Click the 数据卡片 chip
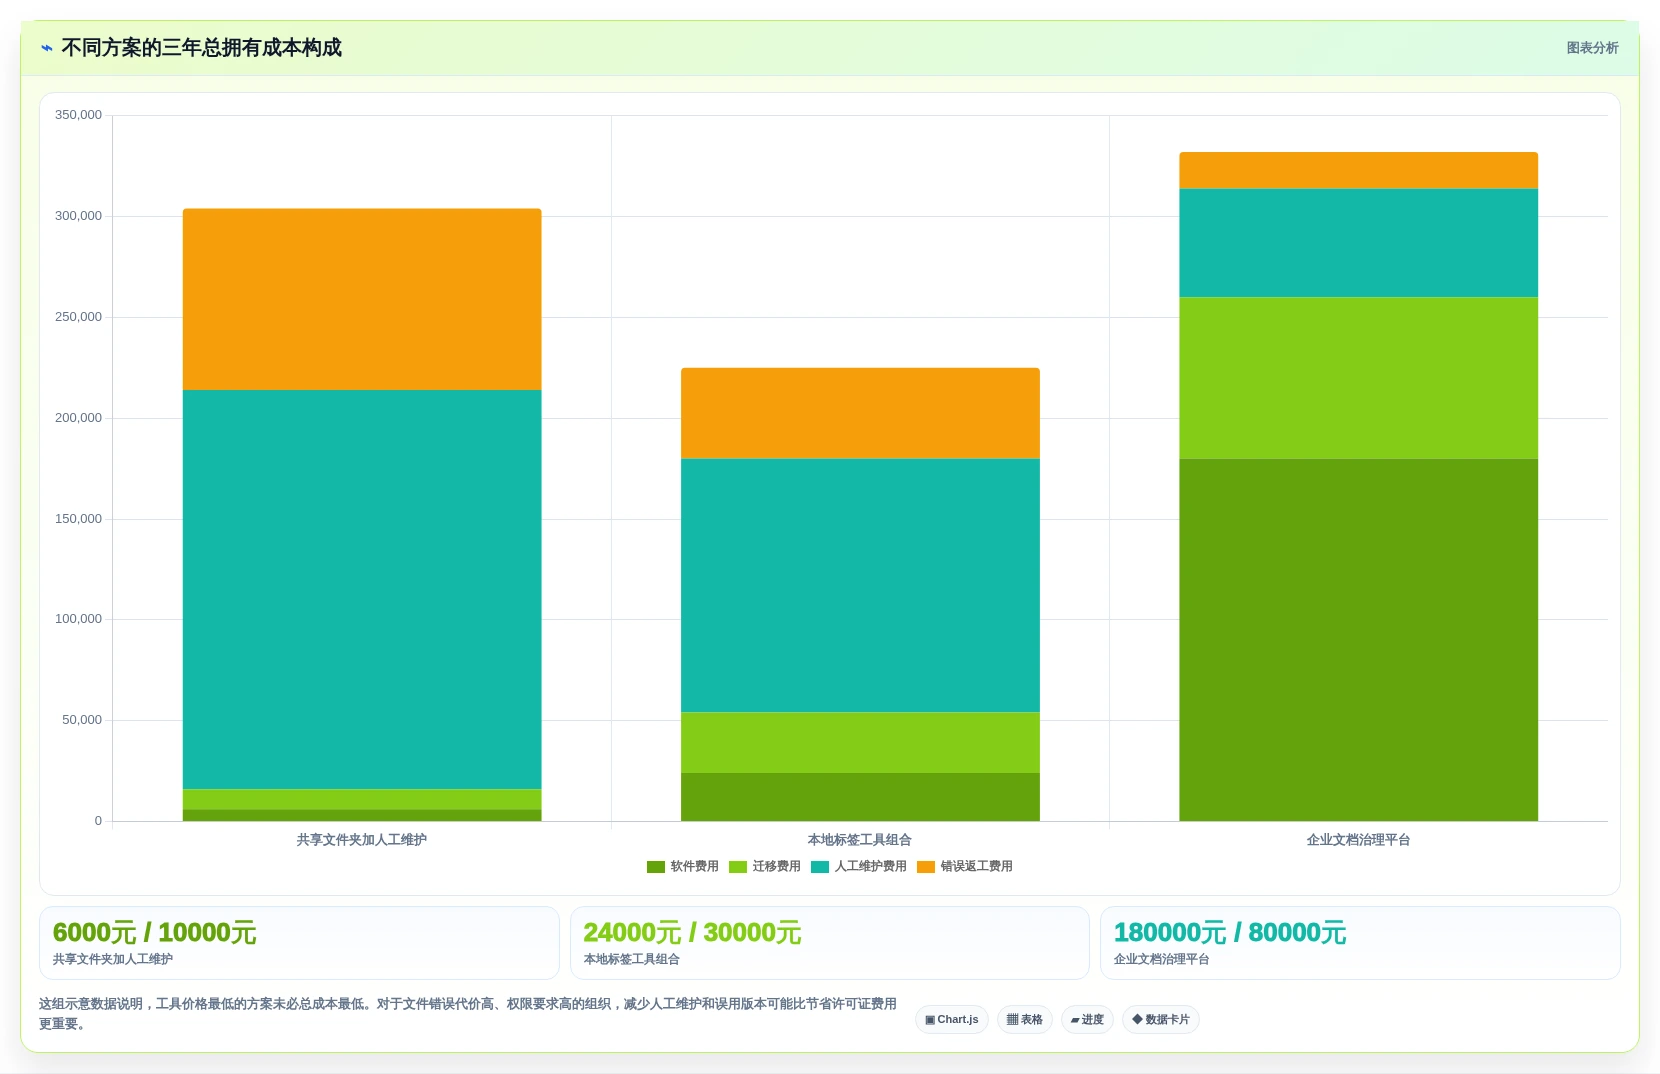 coord(1161,1020)
